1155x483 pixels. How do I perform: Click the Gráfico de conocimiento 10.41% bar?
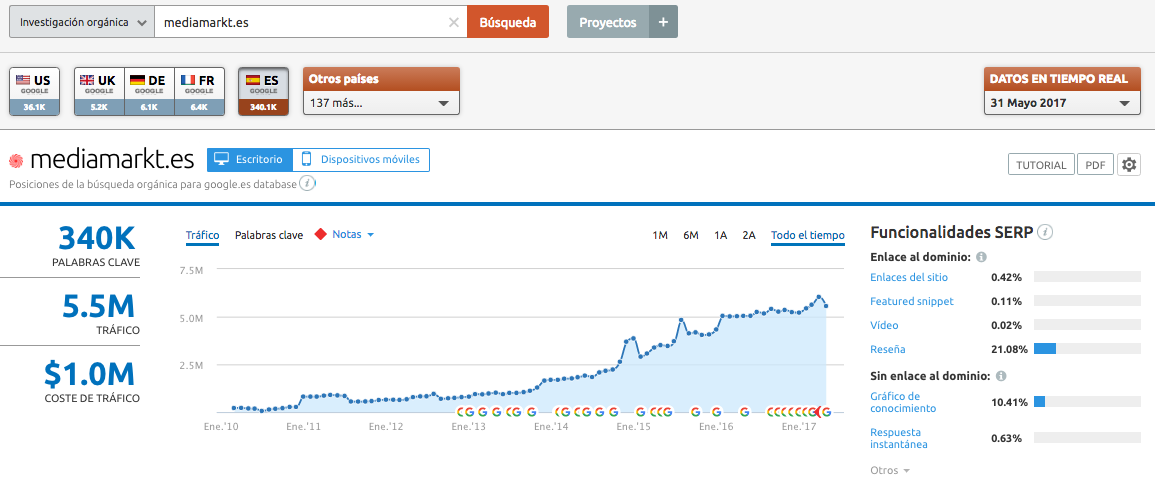pyautogui.click(x=1089, y=402)
